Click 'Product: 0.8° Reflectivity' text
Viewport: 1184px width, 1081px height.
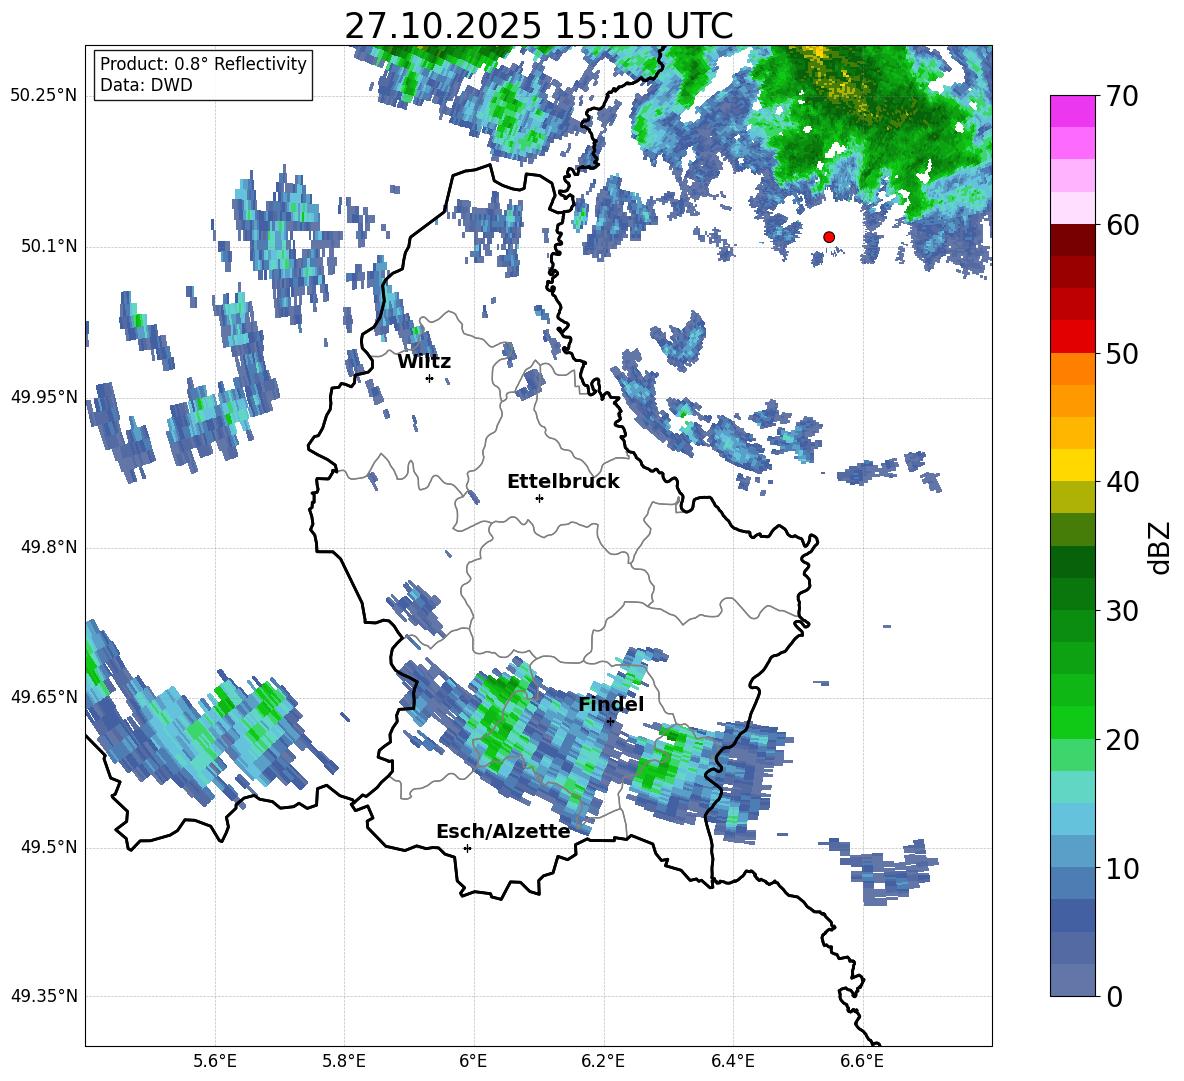(x=203, y=64)
